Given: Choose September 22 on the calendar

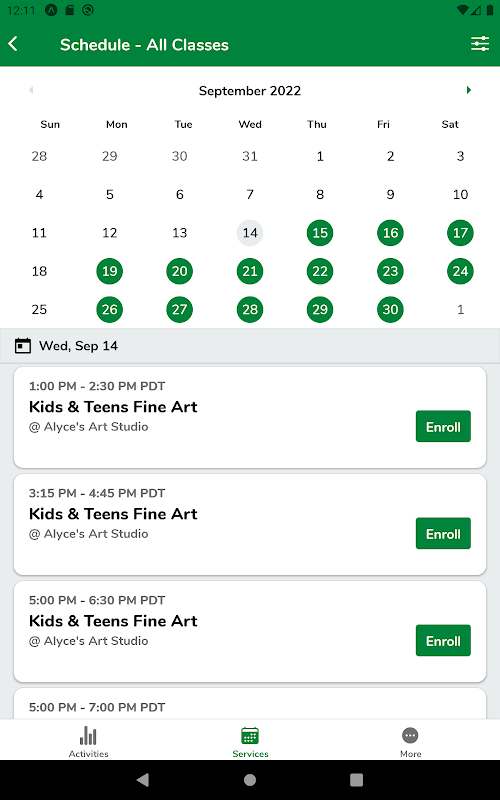Looking at the screenshot, I should 320,271.
